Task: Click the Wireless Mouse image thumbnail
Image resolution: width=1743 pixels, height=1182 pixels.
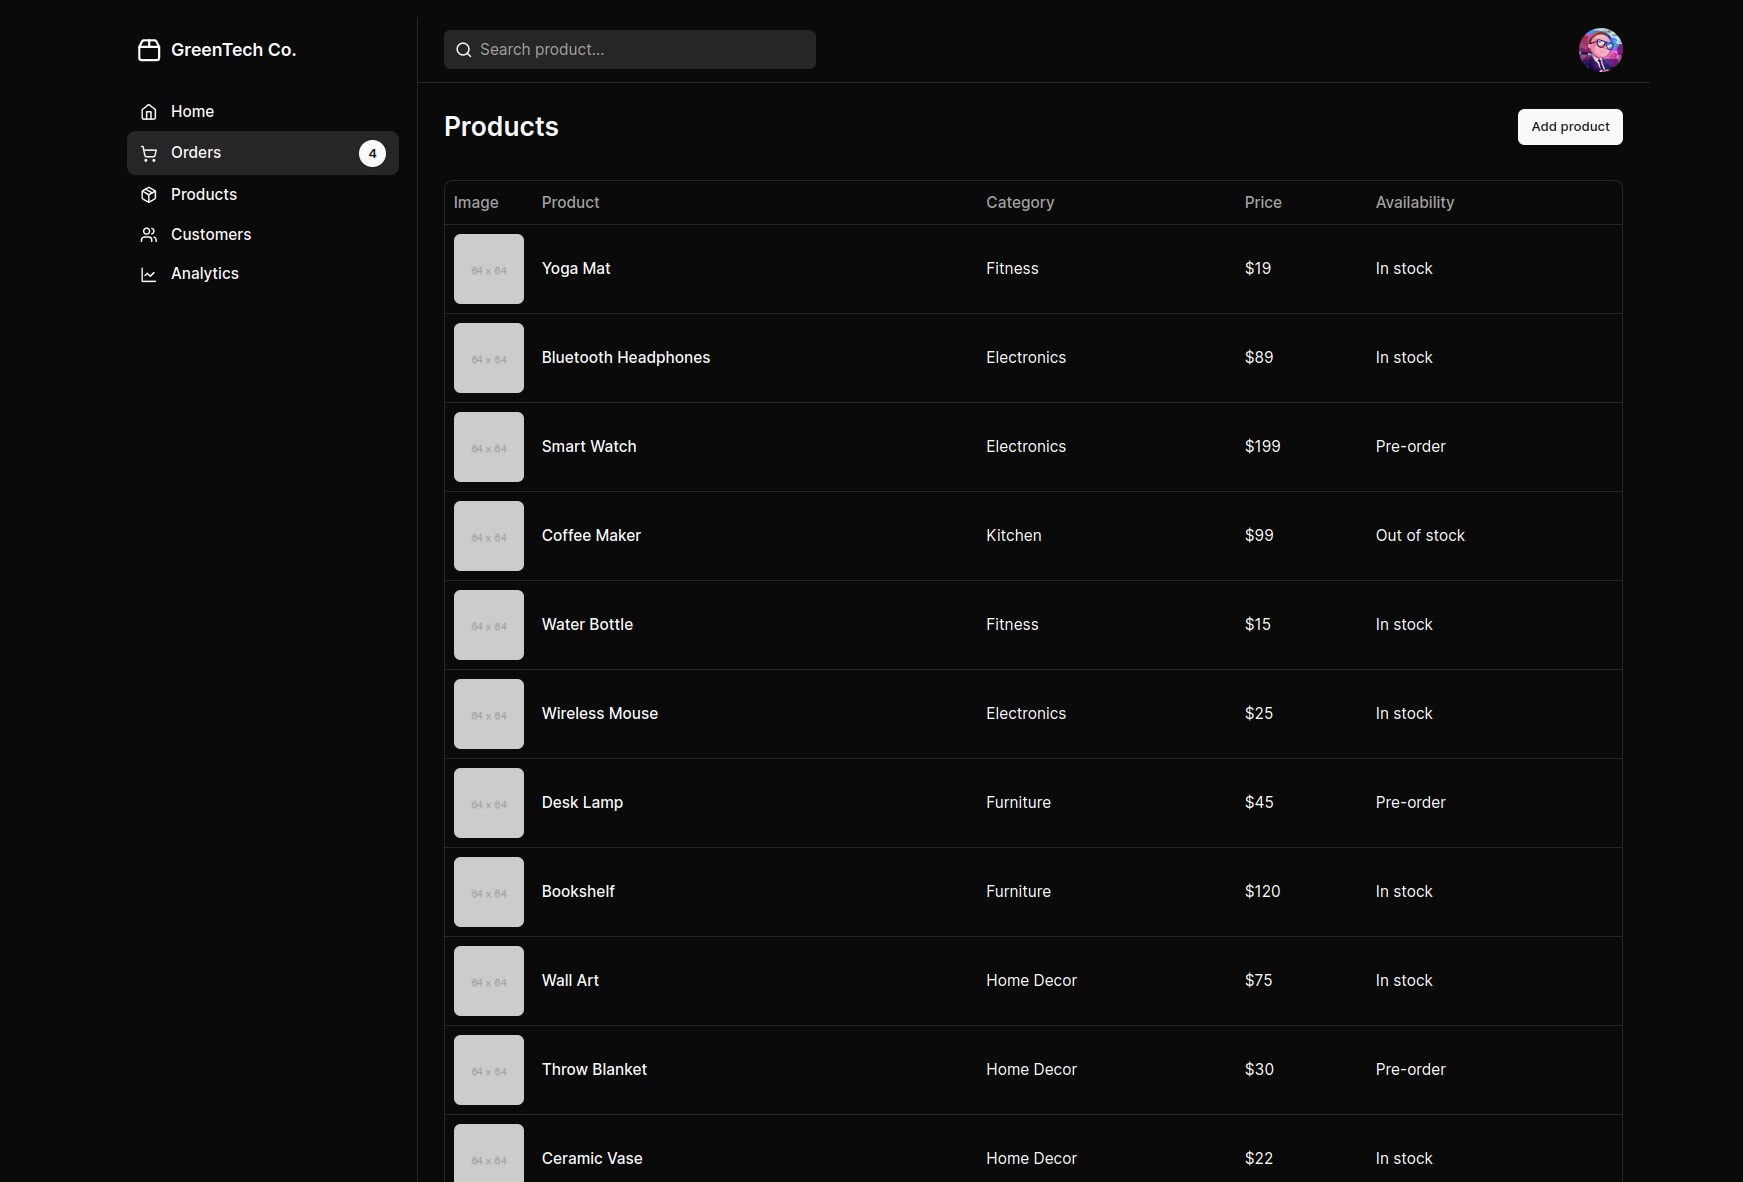Action: [x=489, y=714]
